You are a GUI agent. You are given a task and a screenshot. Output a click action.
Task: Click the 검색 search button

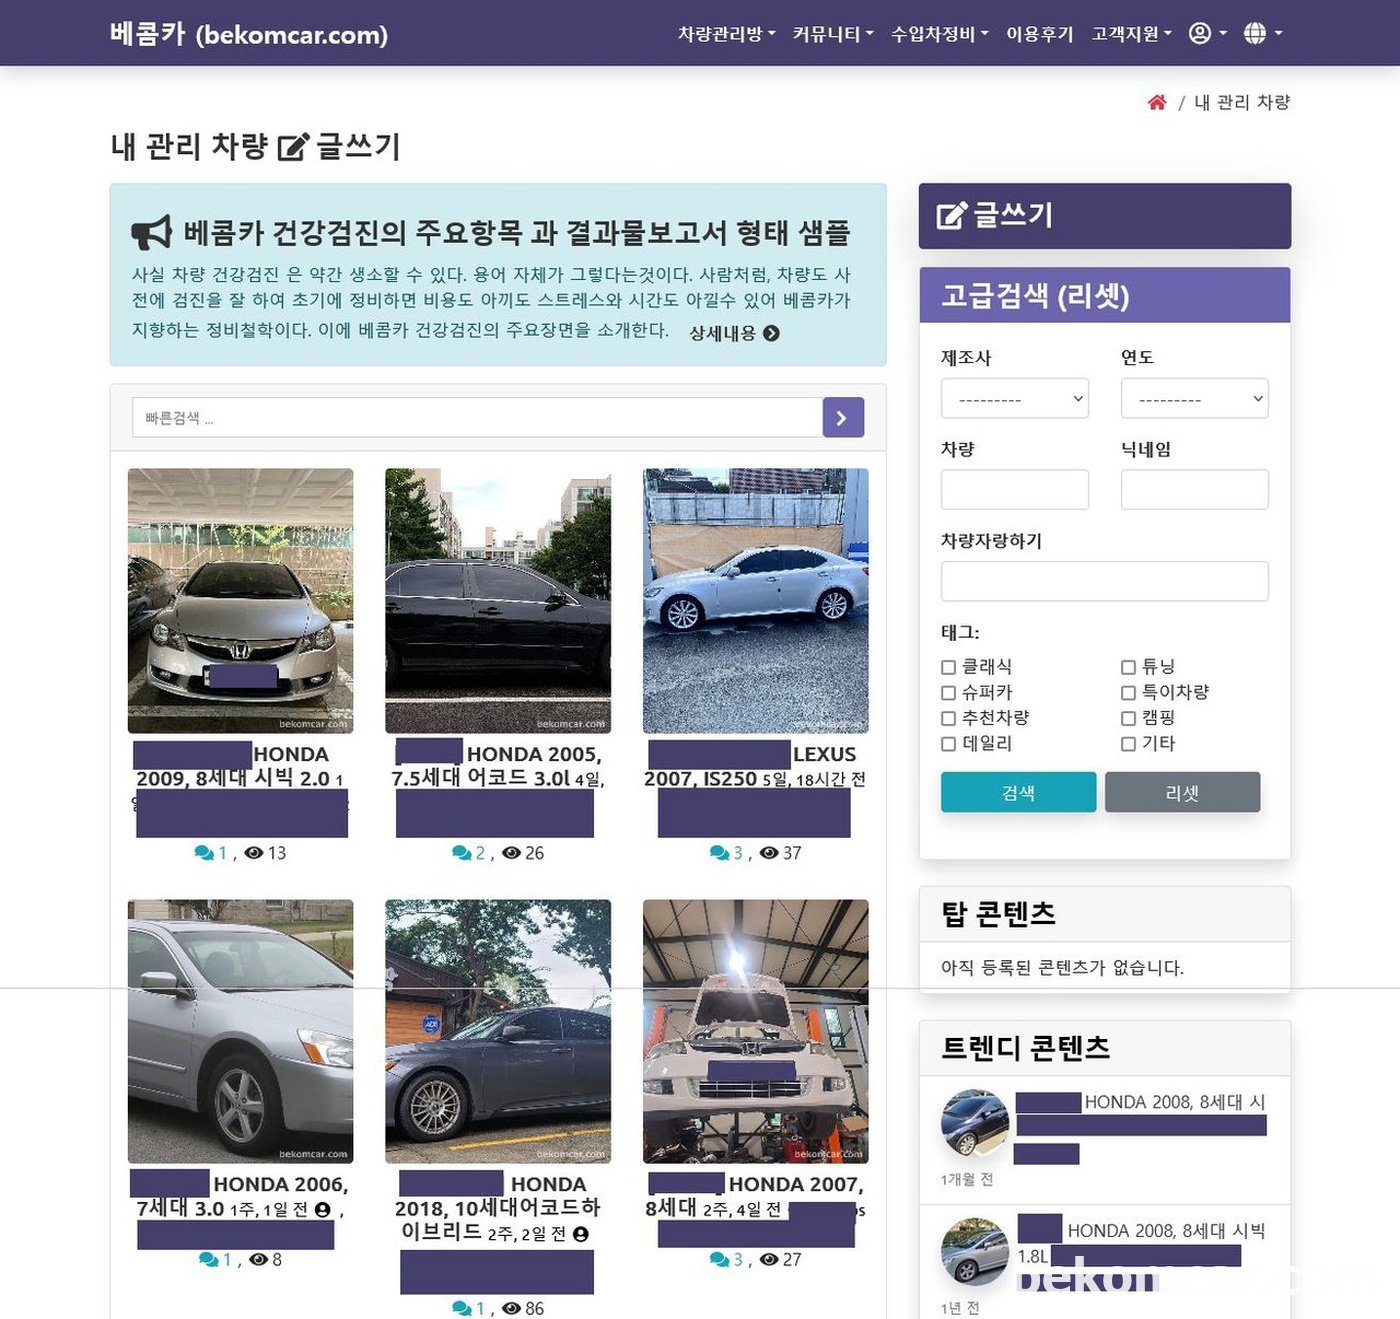1018,792
